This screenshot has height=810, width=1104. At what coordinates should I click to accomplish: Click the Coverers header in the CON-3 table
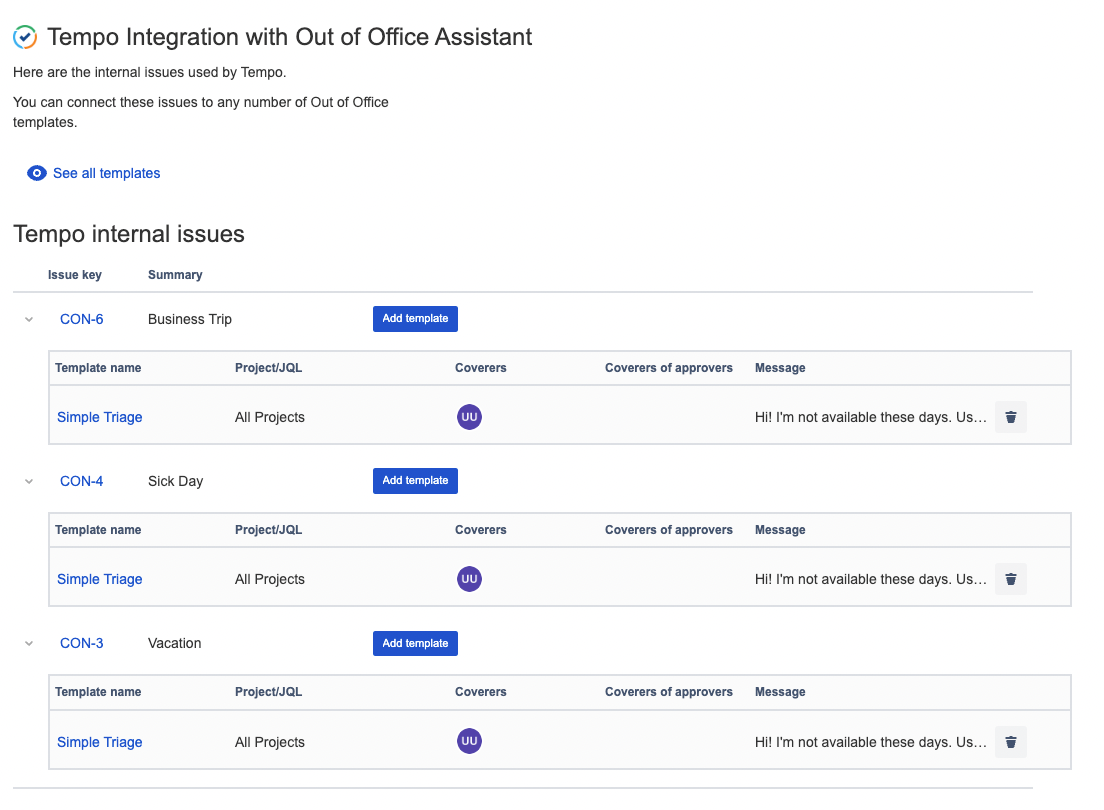481,692
